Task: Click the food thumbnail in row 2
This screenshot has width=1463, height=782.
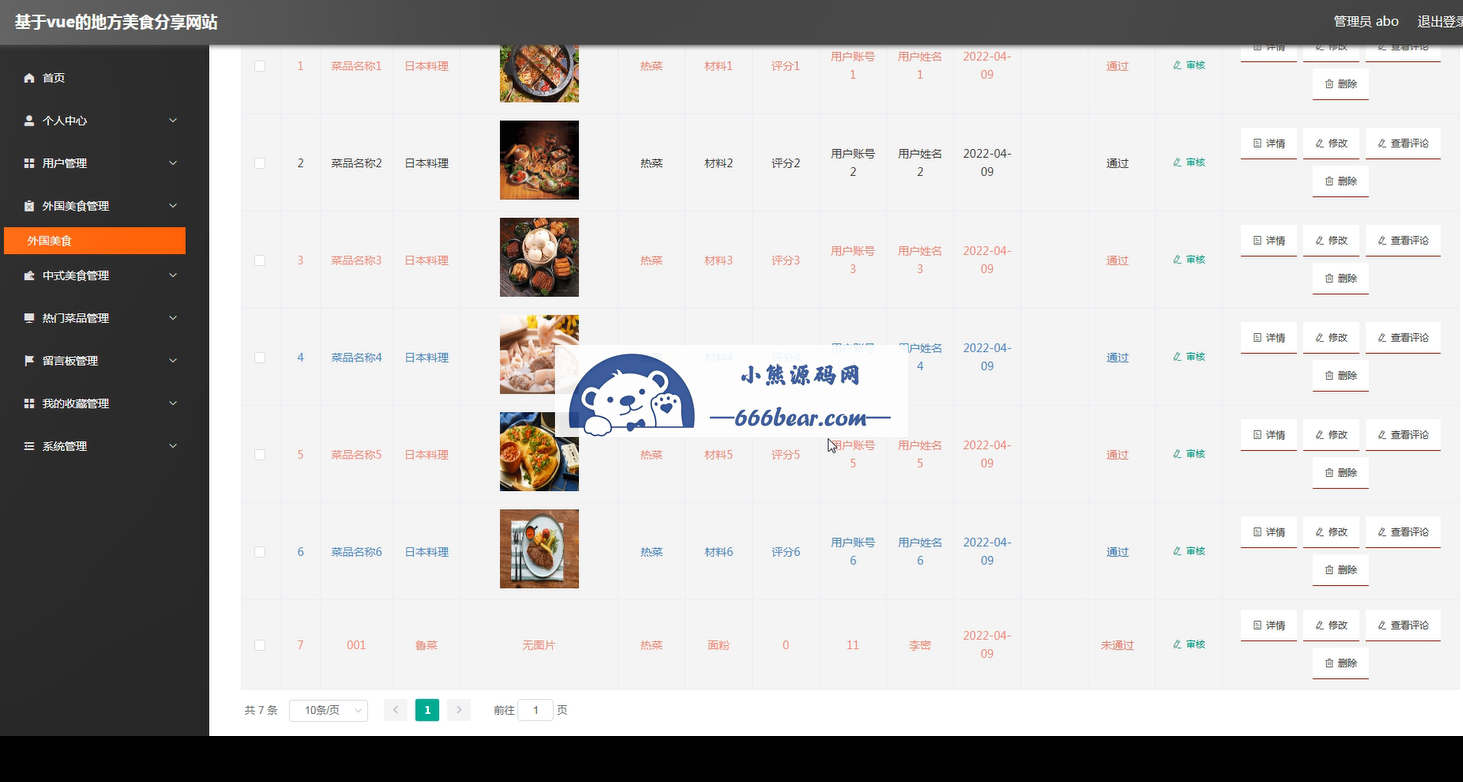Action: [539, 160]
